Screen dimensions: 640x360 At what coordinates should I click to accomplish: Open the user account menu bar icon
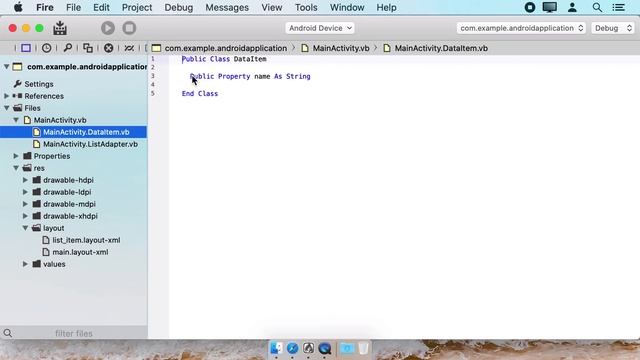tap(572, 7)
